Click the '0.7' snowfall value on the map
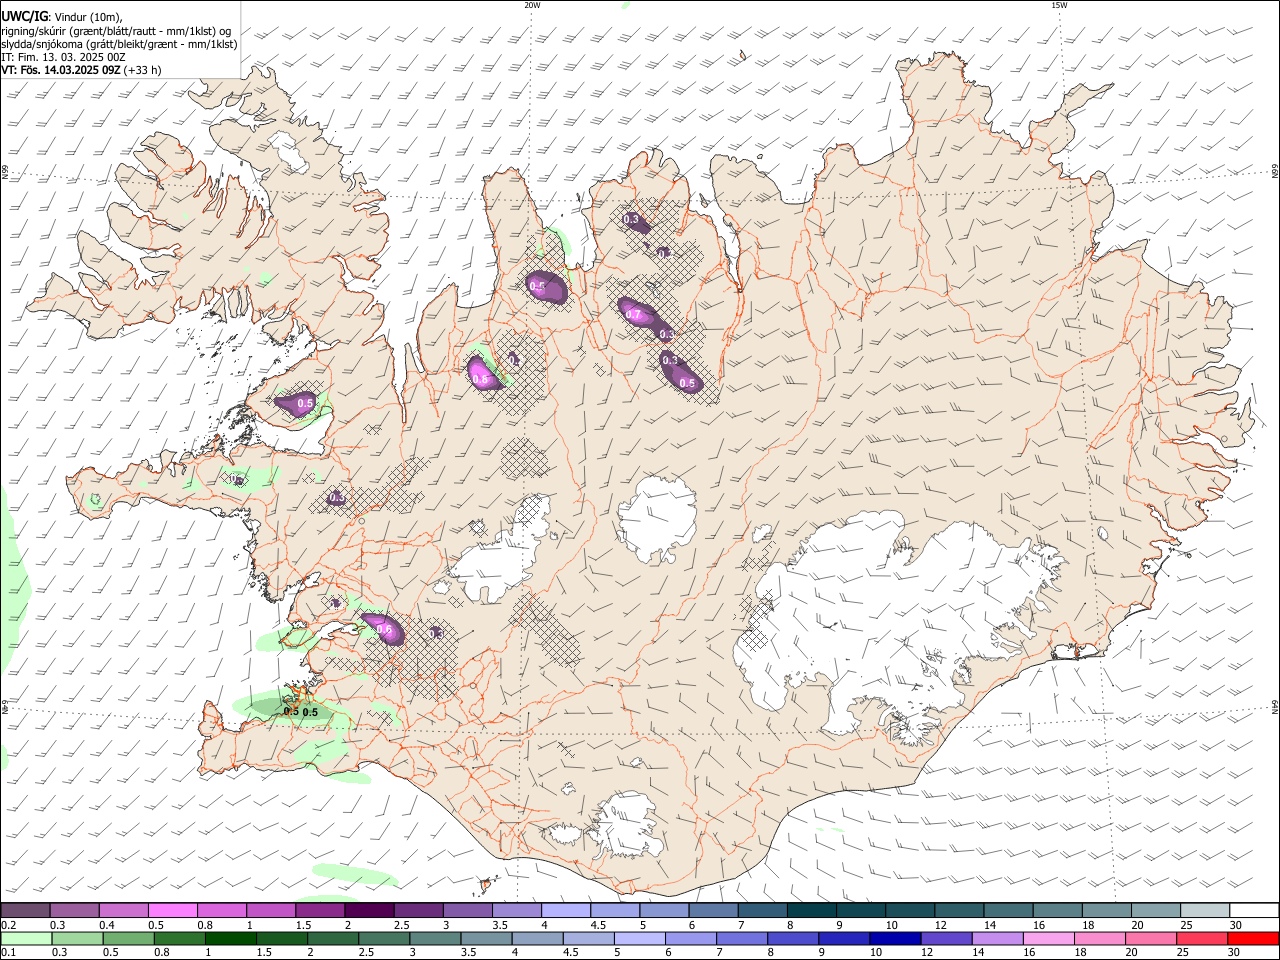The image size is (1280, 960). pyautogui.click(x=633, y=315)
